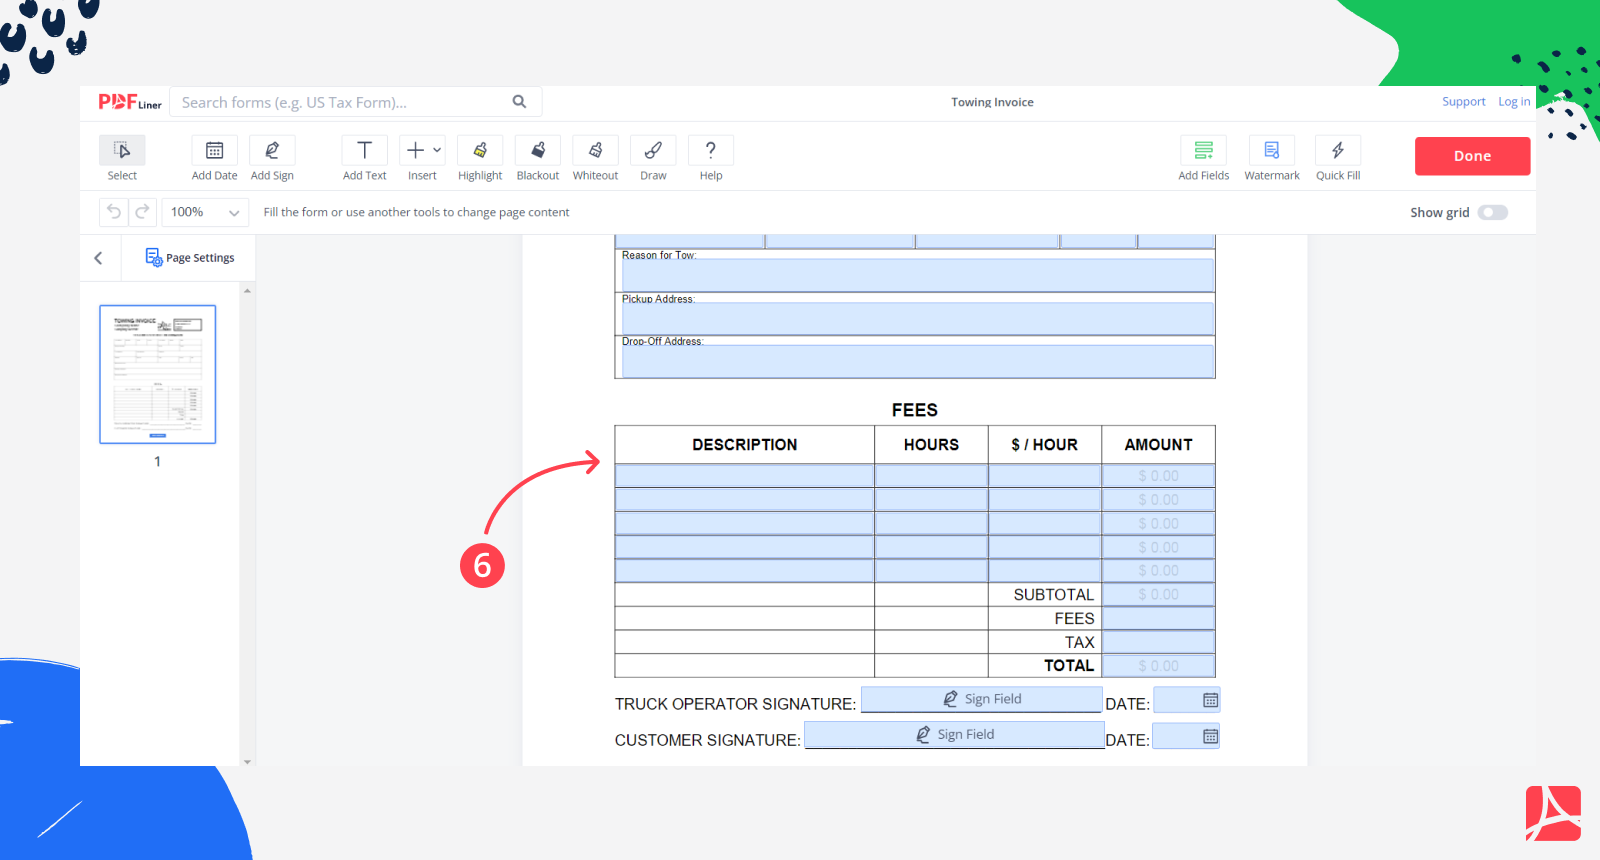
Task: Click the last Description row field
Action: (745, 571)
